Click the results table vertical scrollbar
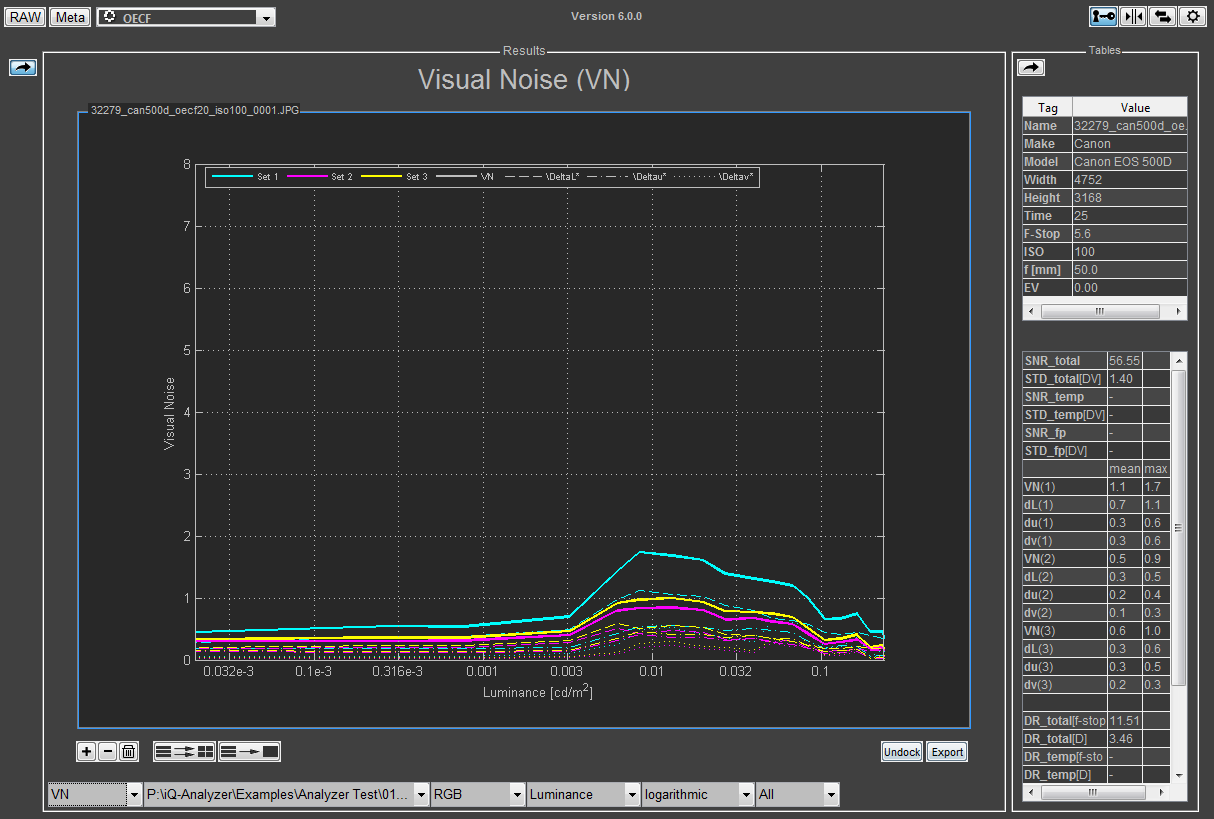Screen dimensions: 1214x819 pyautogui.click(x=1179, y=528)
